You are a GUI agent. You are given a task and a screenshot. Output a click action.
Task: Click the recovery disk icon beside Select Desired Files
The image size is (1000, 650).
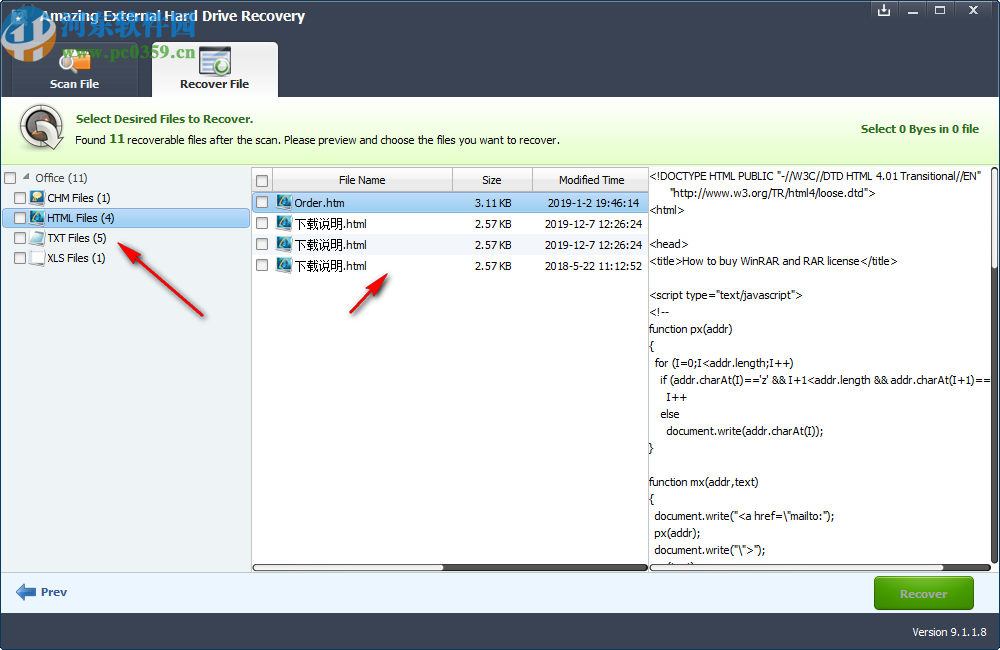pyautogui.click(x=41, y=128)
